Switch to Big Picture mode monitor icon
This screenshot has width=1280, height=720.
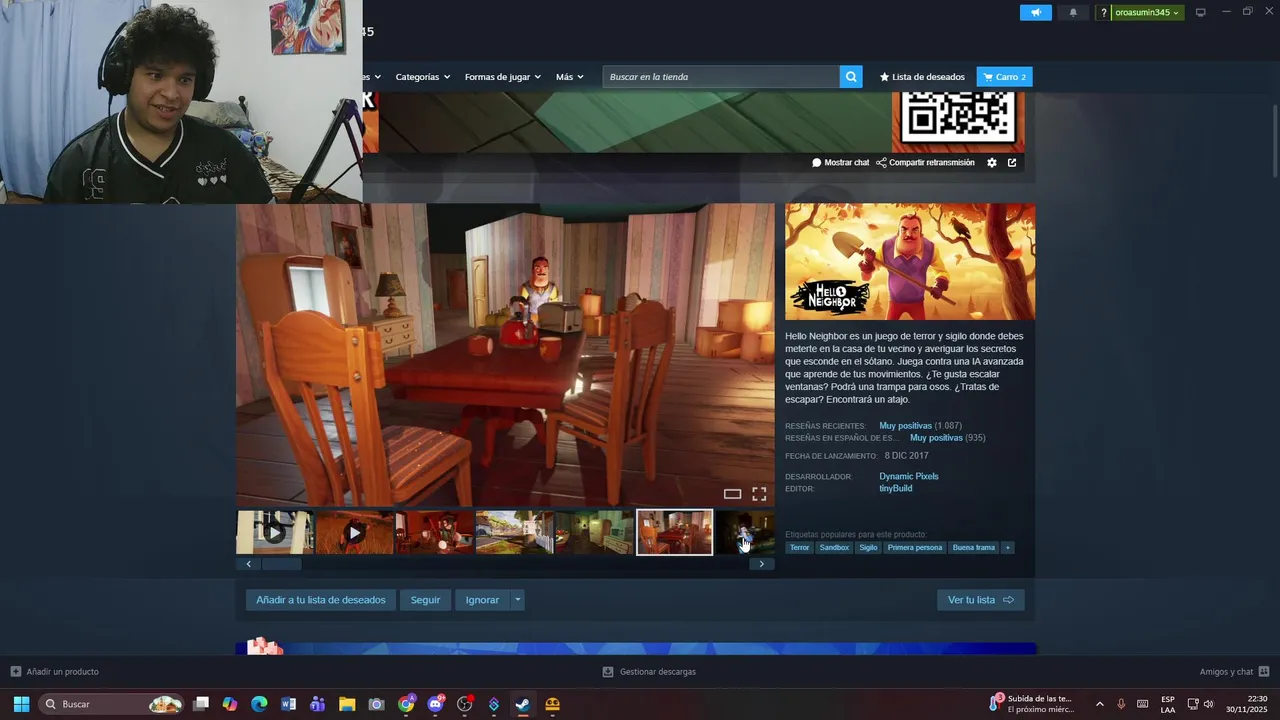point(1201,13)
